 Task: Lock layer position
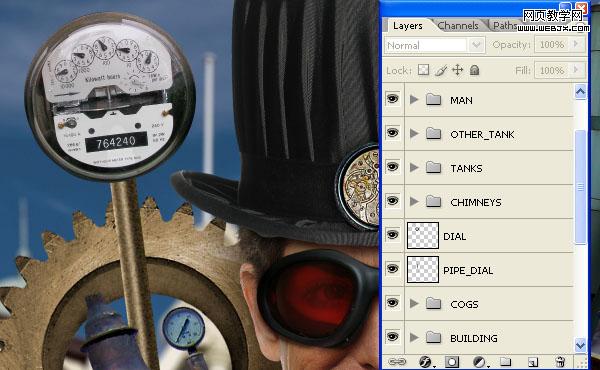pyautogui.click(x=458, y=70)
